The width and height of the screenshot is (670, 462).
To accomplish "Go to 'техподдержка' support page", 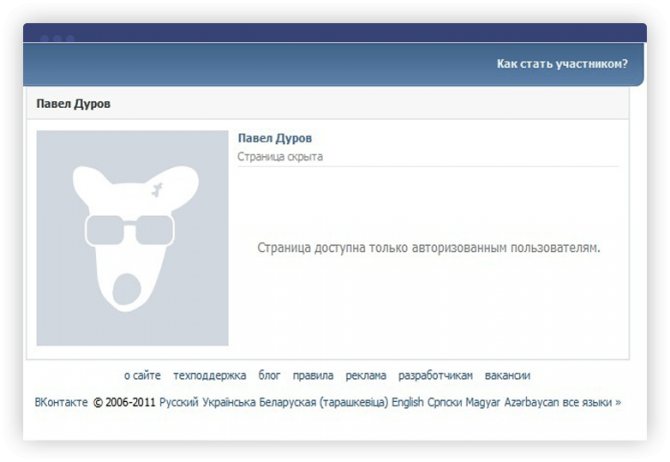I will (209, 376).
